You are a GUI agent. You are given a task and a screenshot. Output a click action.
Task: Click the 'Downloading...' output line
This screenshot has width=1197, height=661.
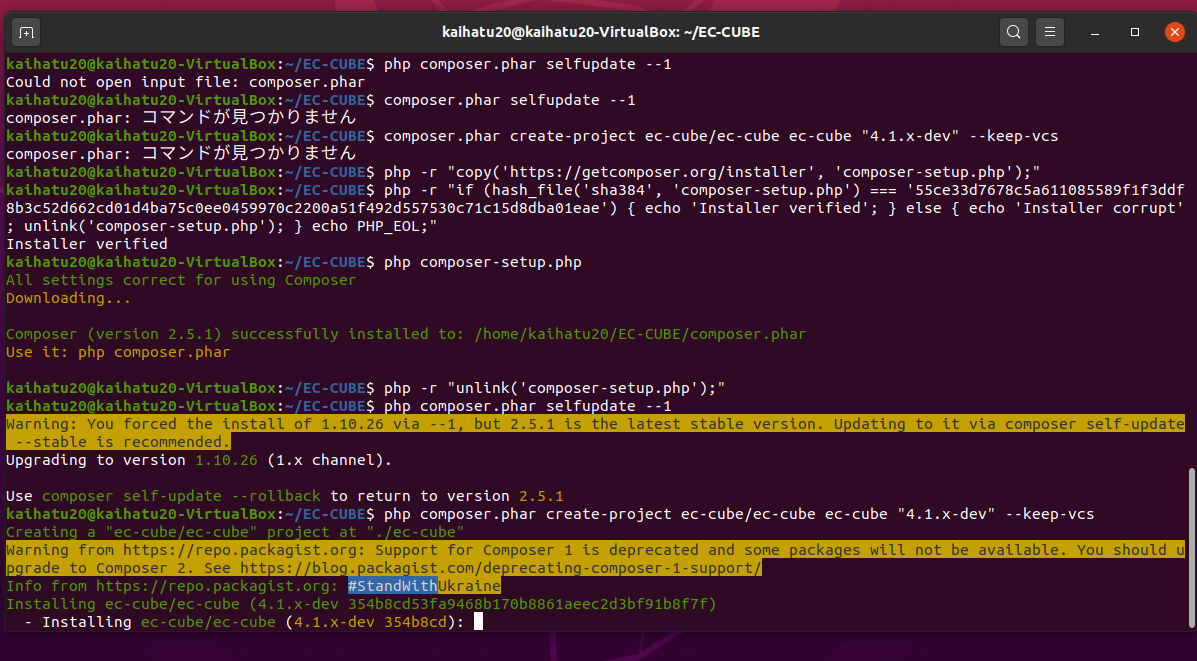point(69,298)
